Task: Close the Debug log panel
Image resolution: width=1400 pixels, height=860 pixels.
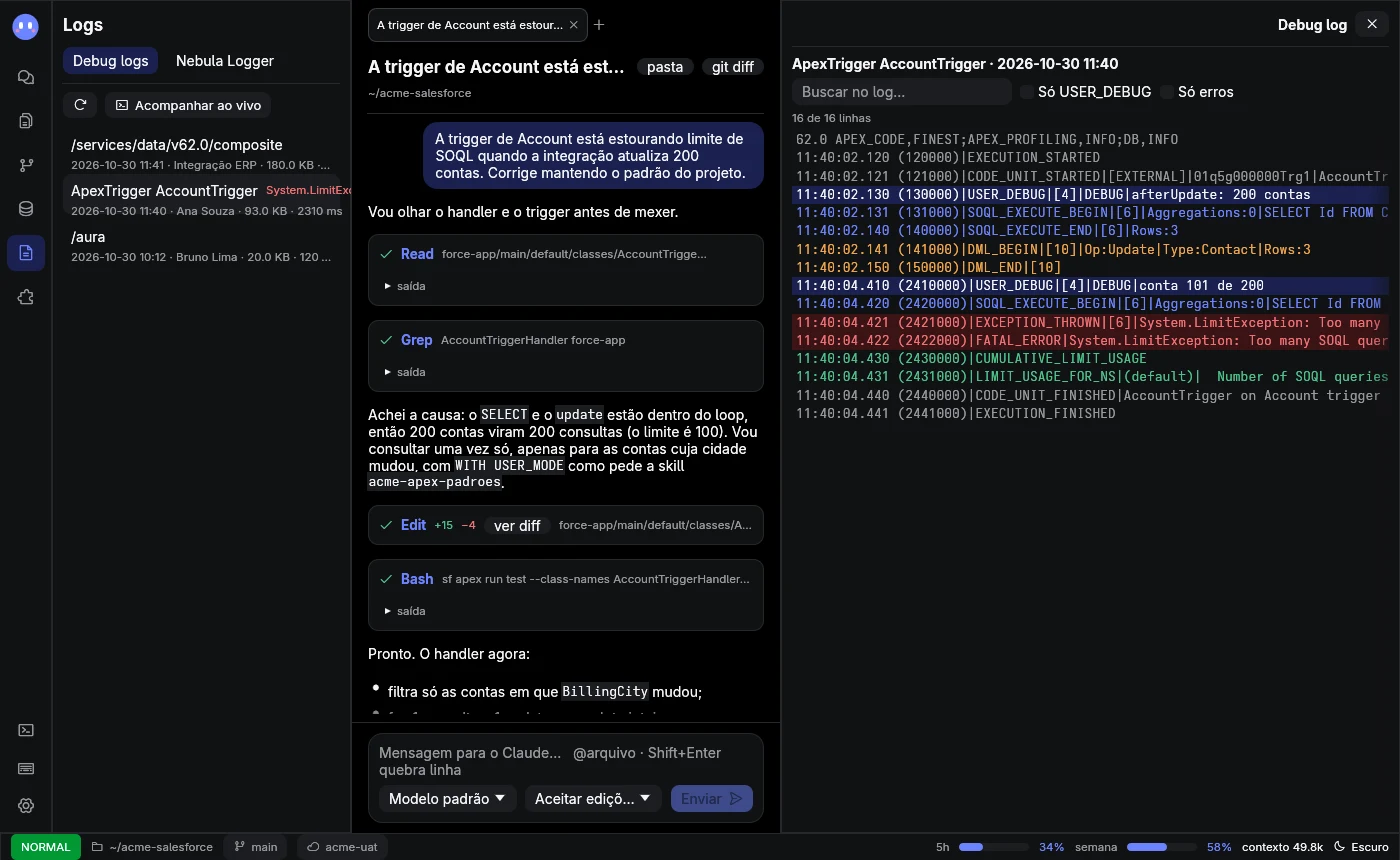Action: [x=1372, y=24]
